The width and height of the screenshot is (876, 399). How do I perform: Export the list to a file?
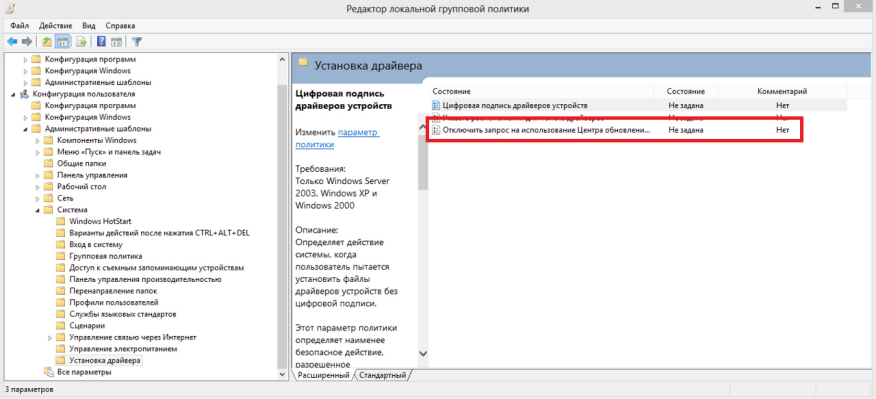pyautogui.click(x=81, y=42)
